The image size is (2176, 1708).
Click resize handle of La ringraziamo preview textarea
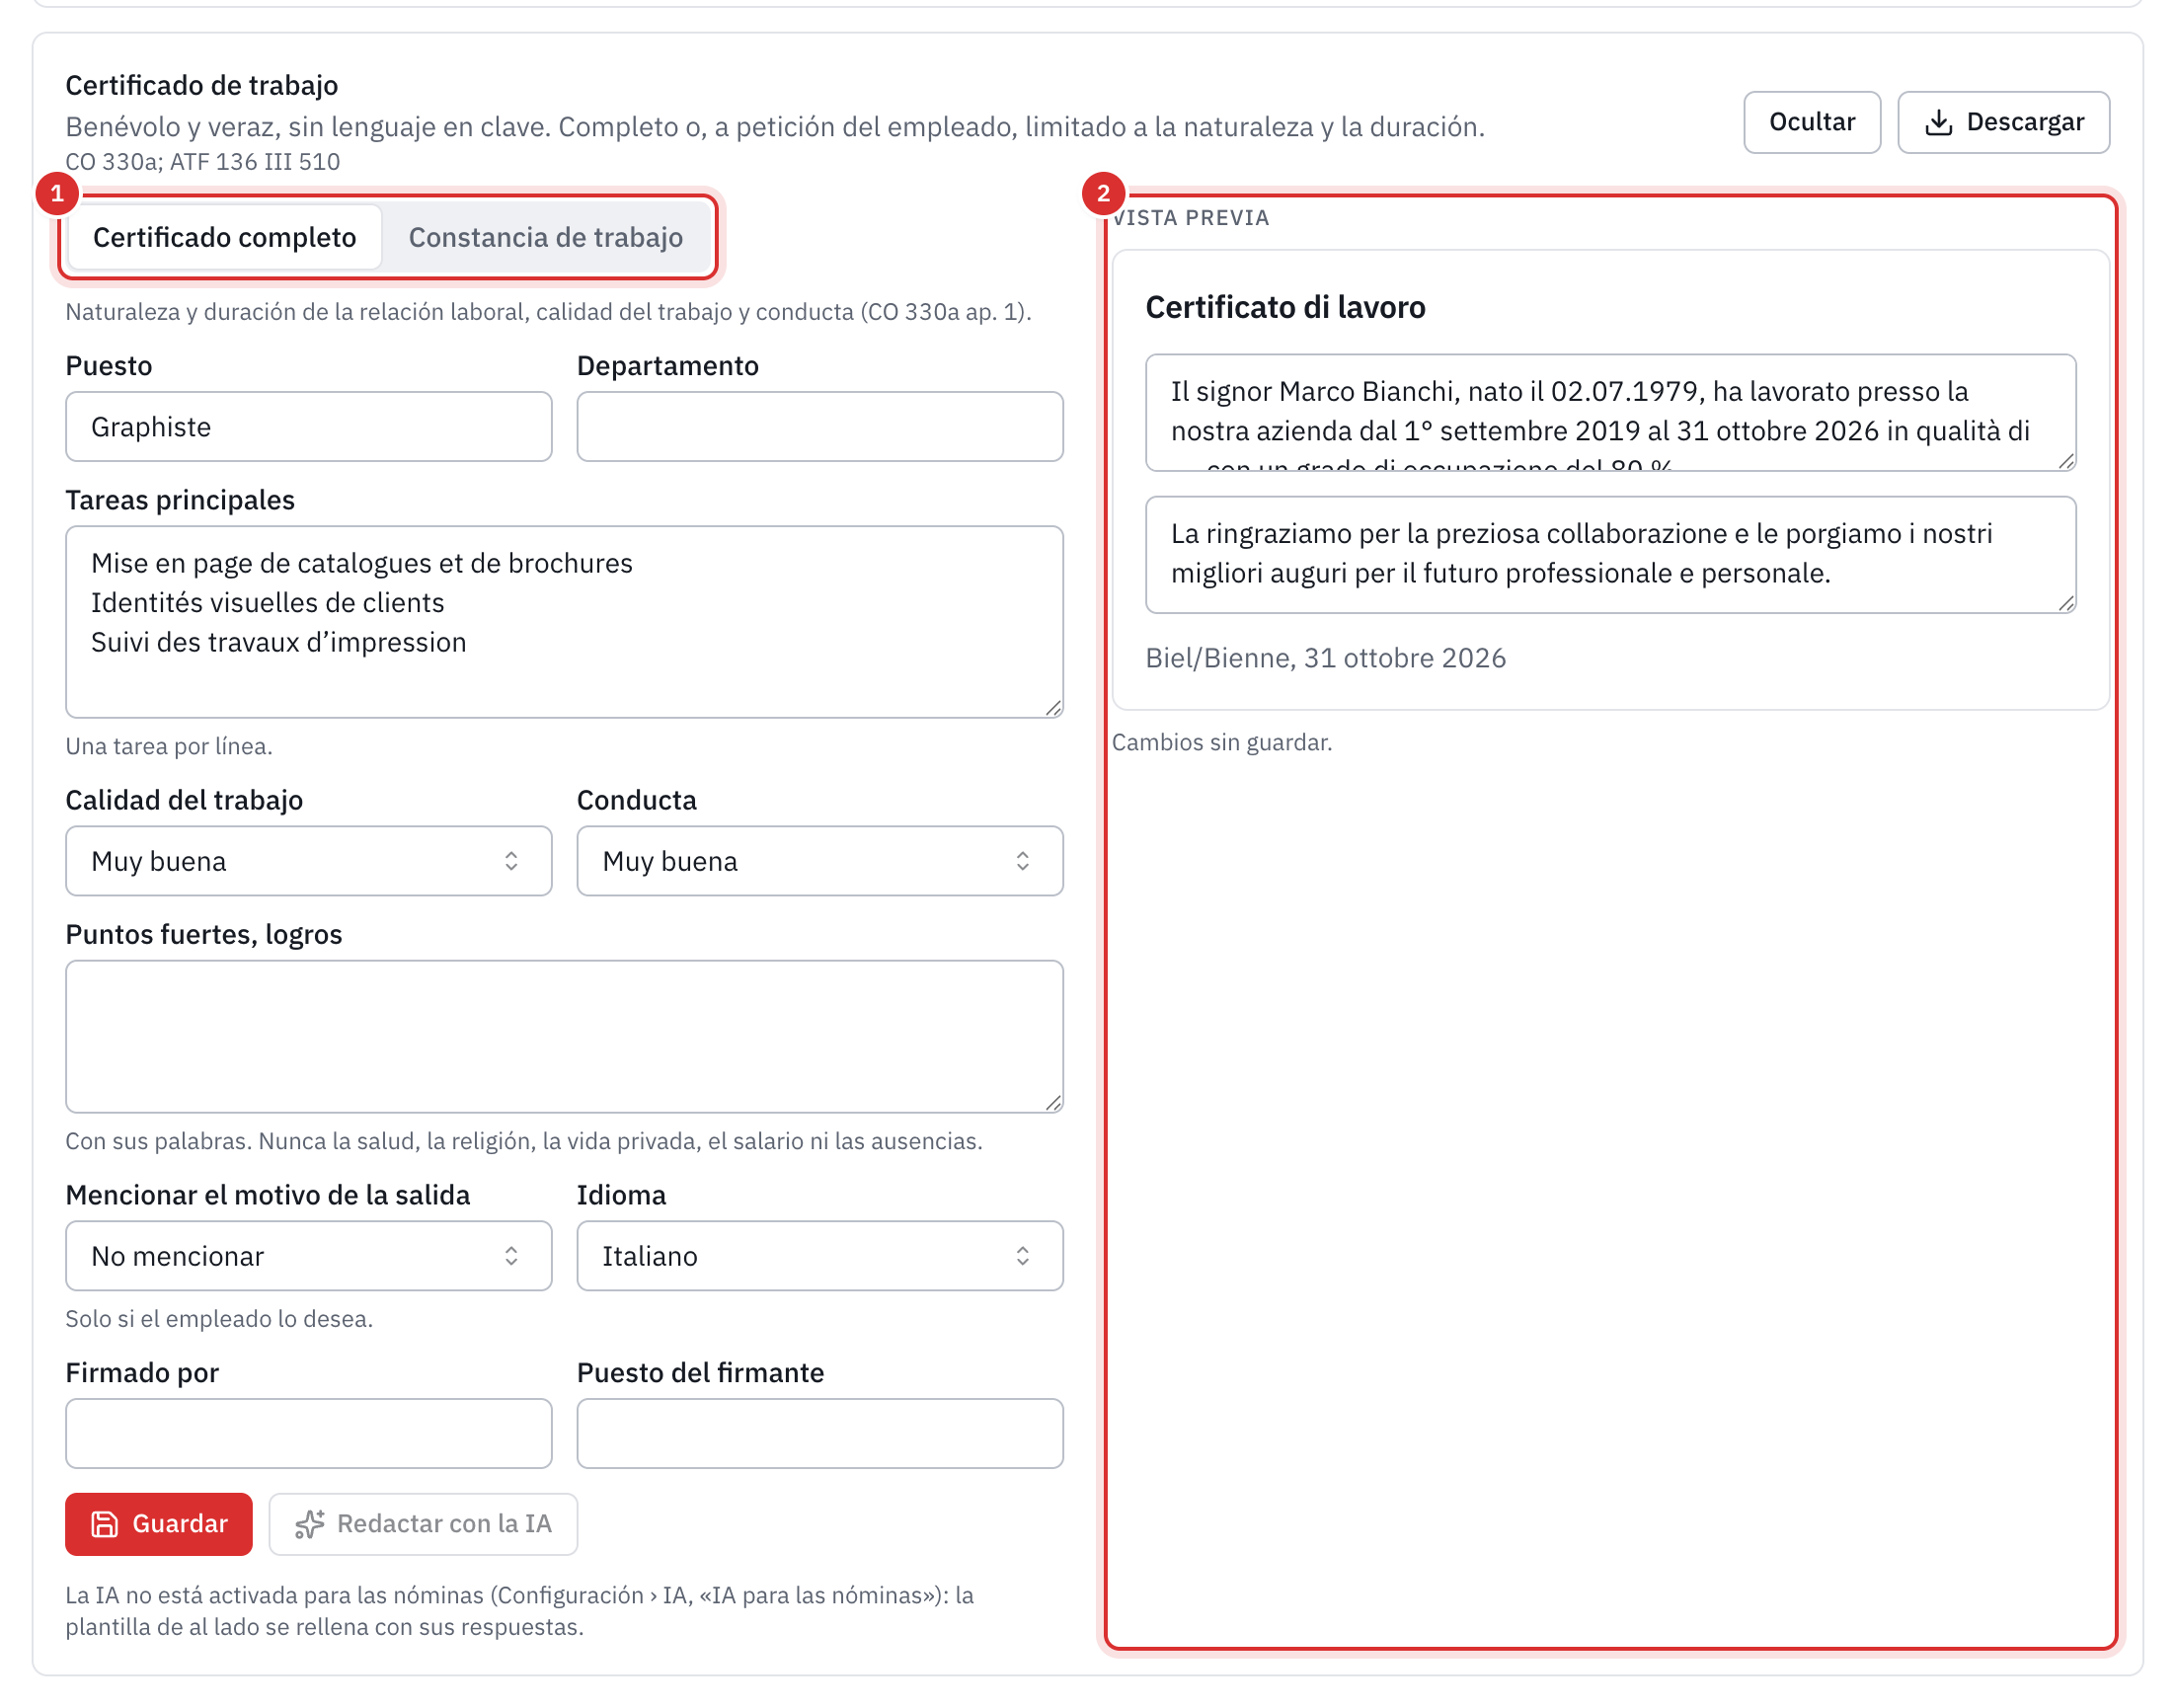click(2066, 603)
